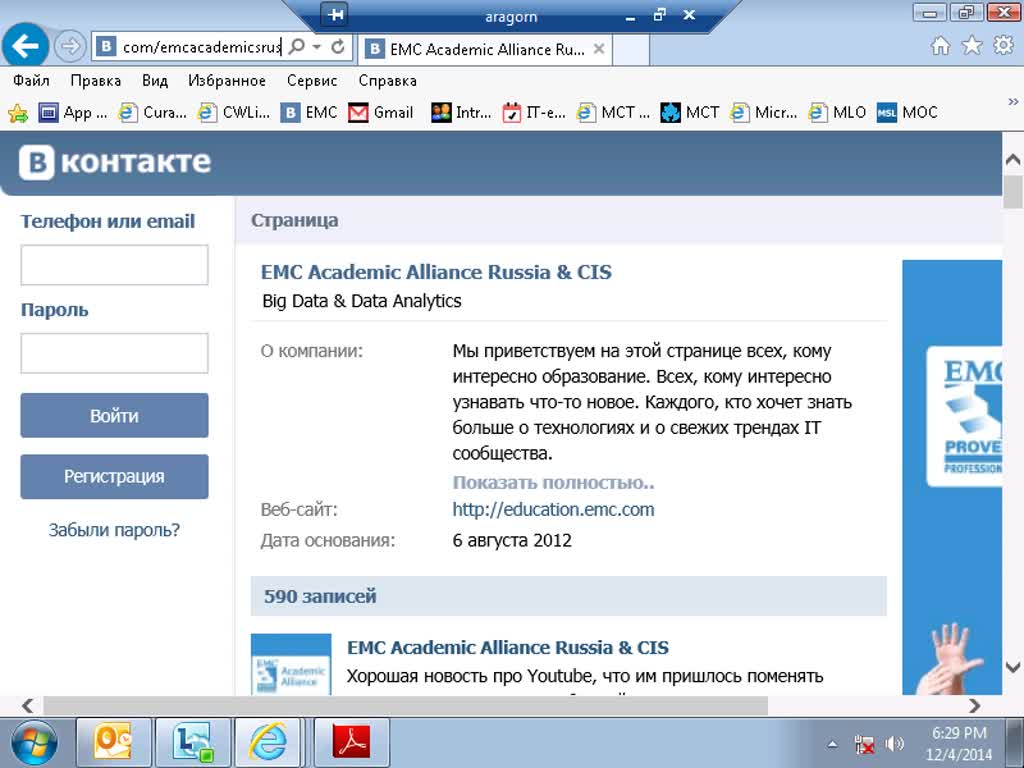Close the EMC Academic Alliance tab
Screen dimensions: 1024x768
pos(598,49)
